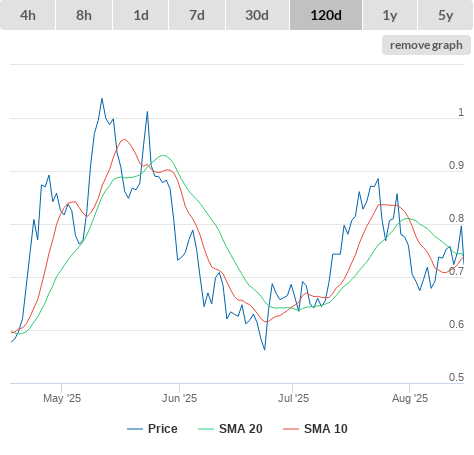This screenshot has width=474, height=455.
Task: Click the blue Price legend line swatch
Action: click(135, 429)
